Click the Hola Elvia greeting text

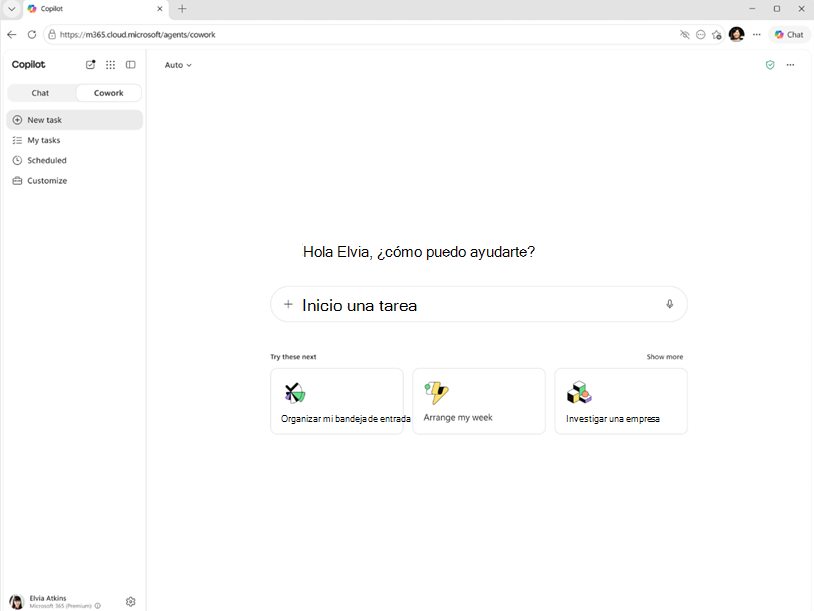pyautogui.click(x=419, y=252)
